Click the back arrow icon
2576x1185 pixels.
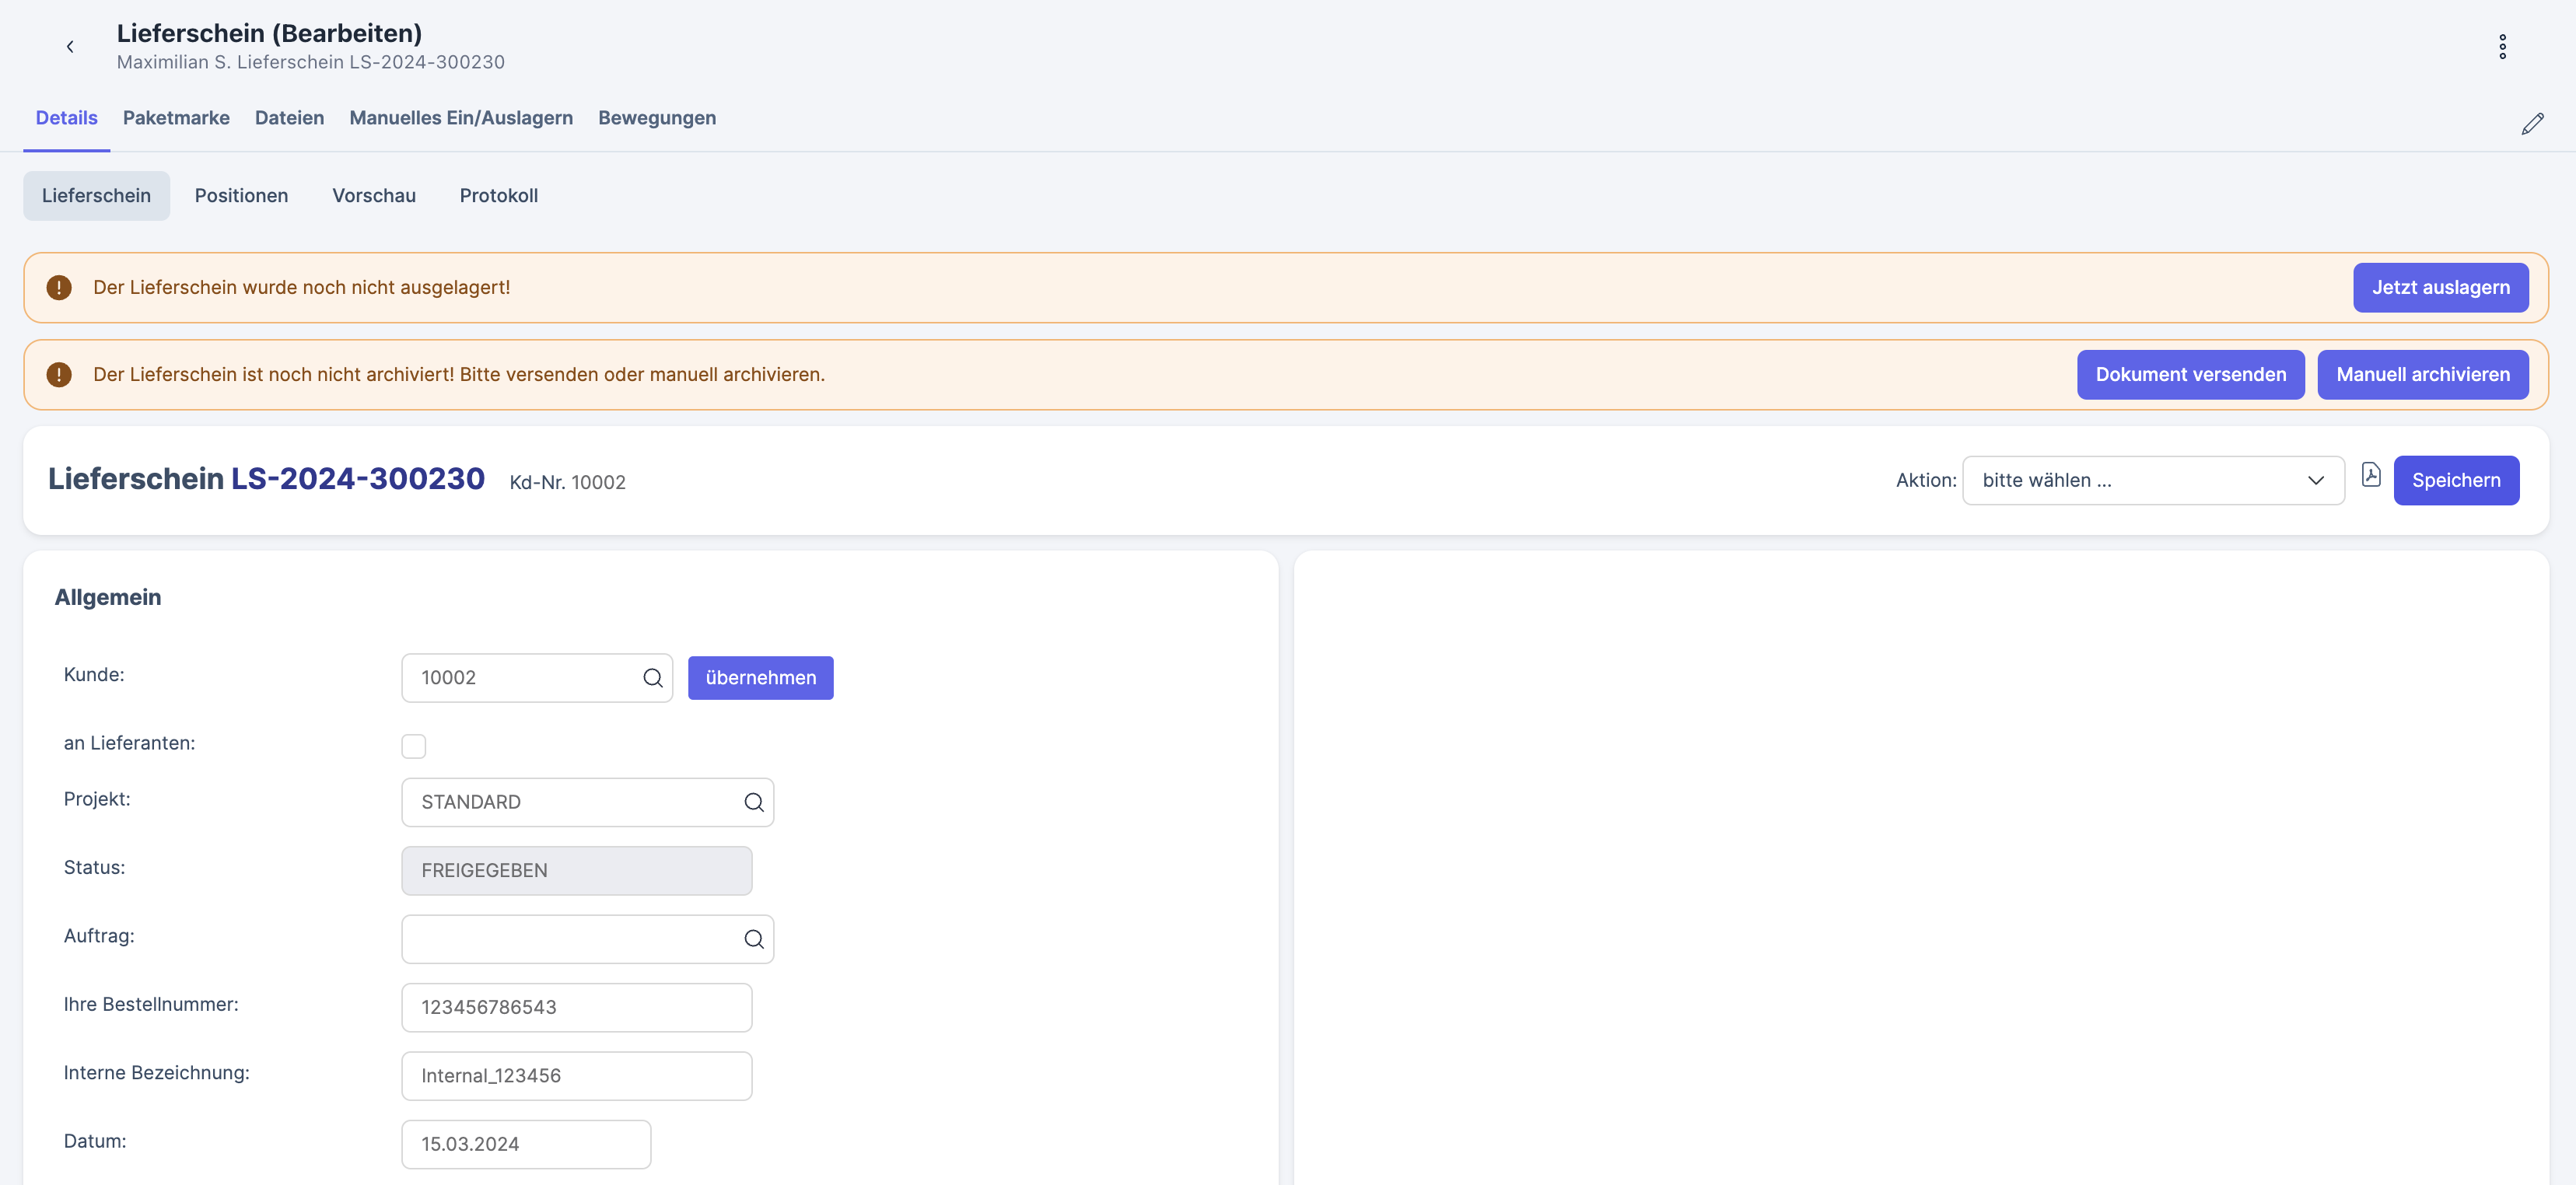[x=70, y=47]
